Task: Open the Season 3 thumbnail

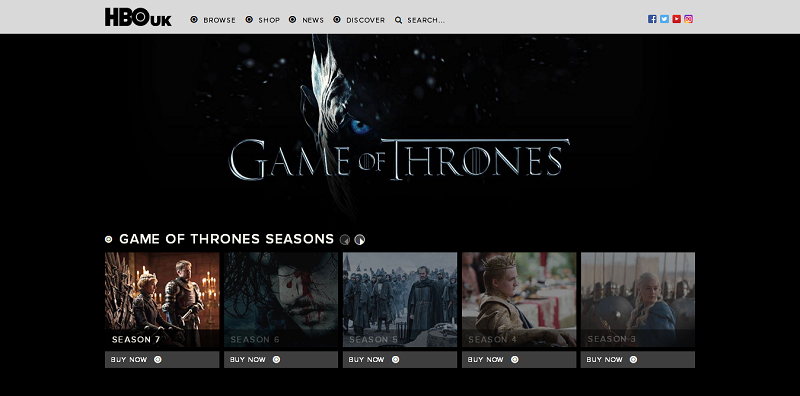Action: (x=638, y=300)
